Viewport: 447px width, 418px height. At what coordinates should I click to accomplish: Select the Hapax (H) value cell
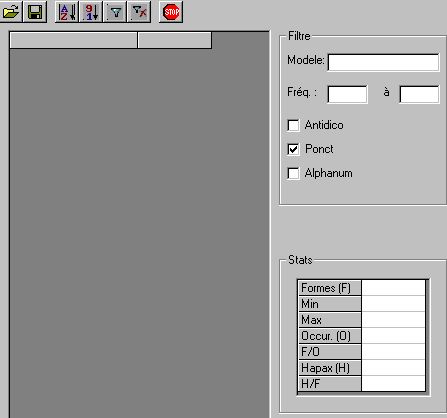(393, 368)
